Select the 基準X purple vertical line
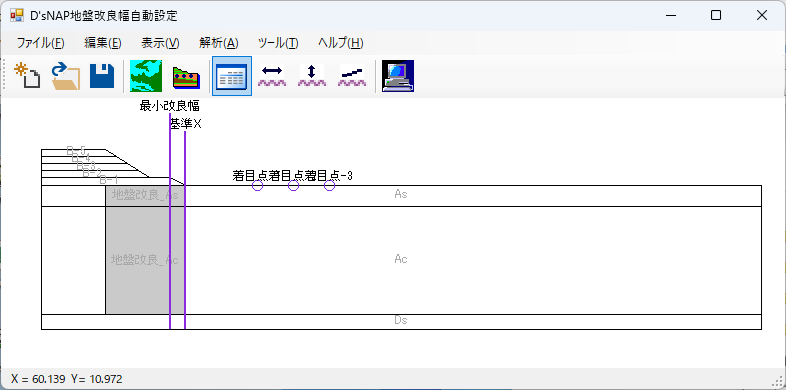This screenshot has width=786, height=390. click(185, 231)
